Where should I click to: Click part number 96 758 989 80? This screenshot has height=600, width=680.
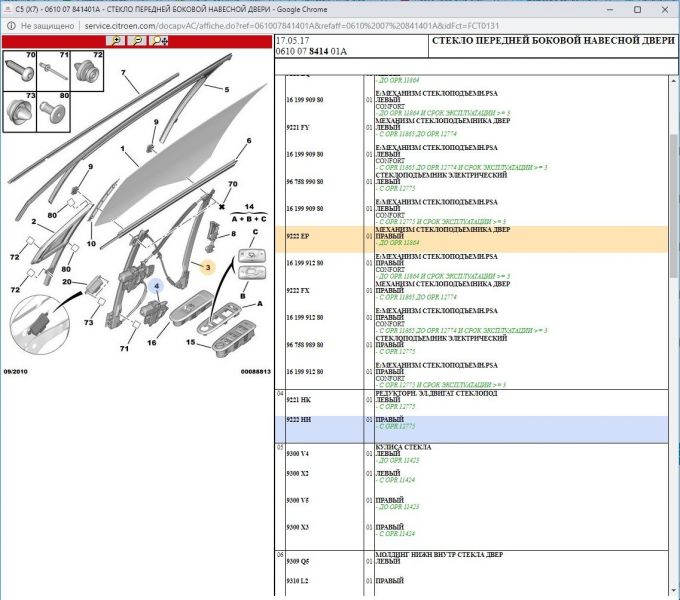pos(305,344)
